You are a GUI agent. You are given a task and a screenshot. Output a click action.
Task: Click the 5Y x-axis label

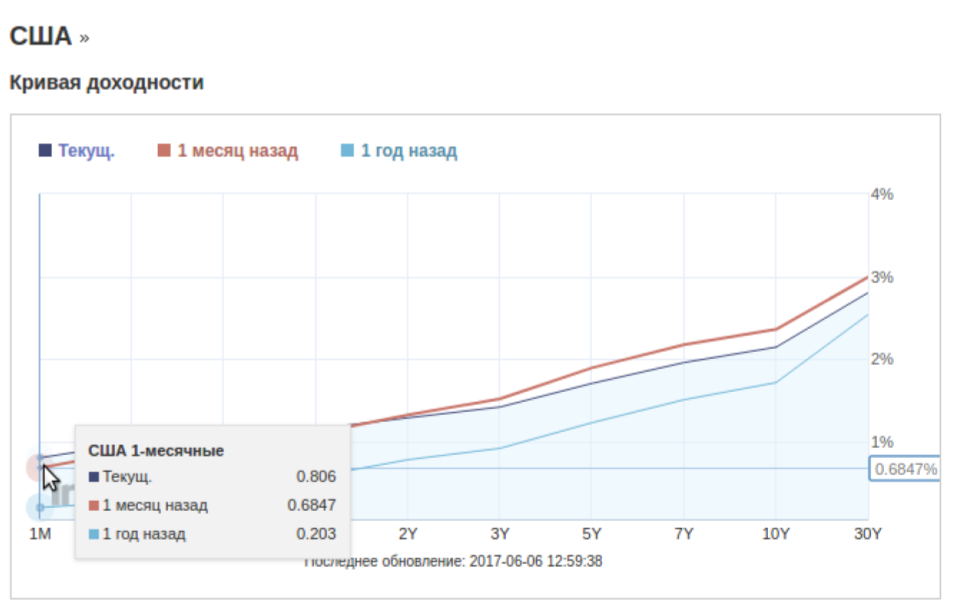592,534
